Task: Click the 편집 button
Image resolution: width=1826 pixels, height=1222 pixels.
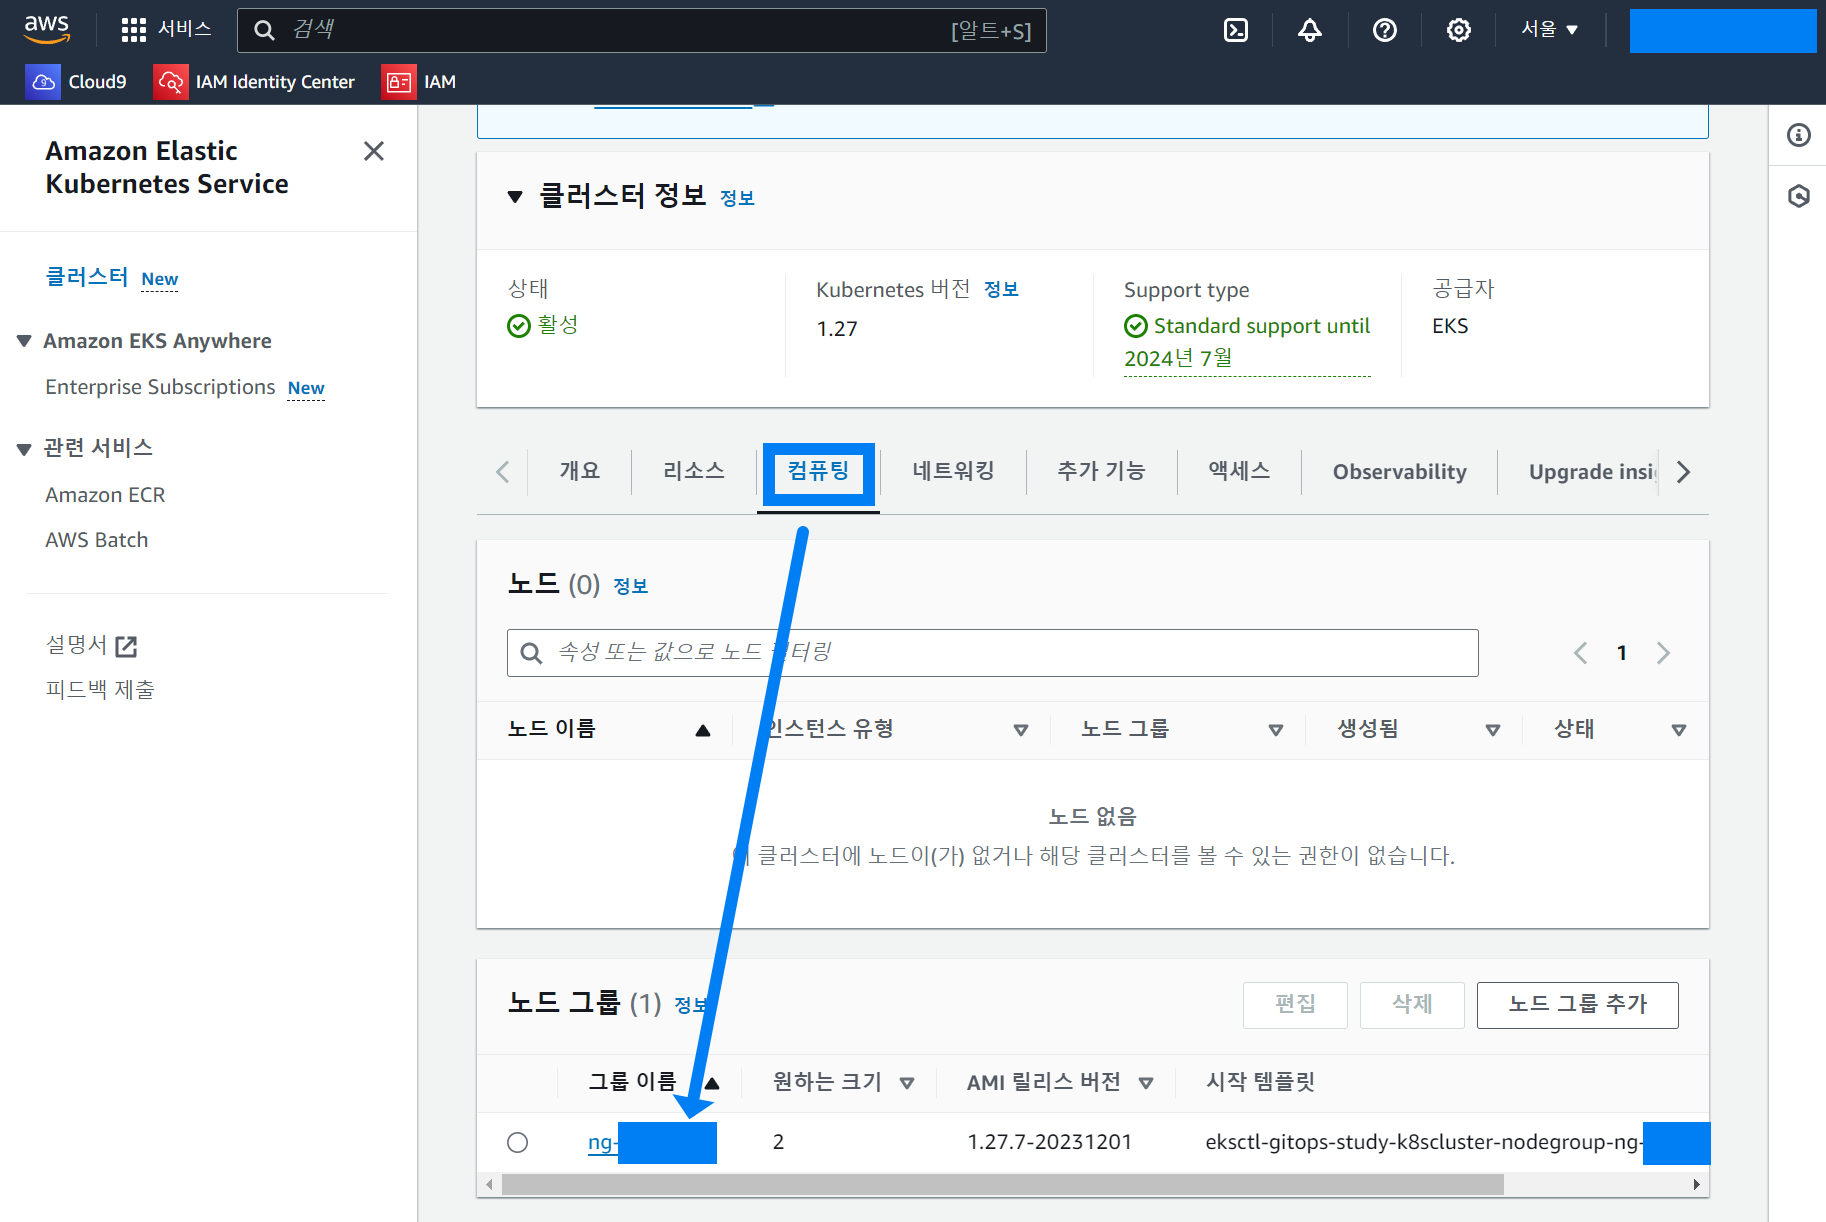Action: pos(1295,1004)
